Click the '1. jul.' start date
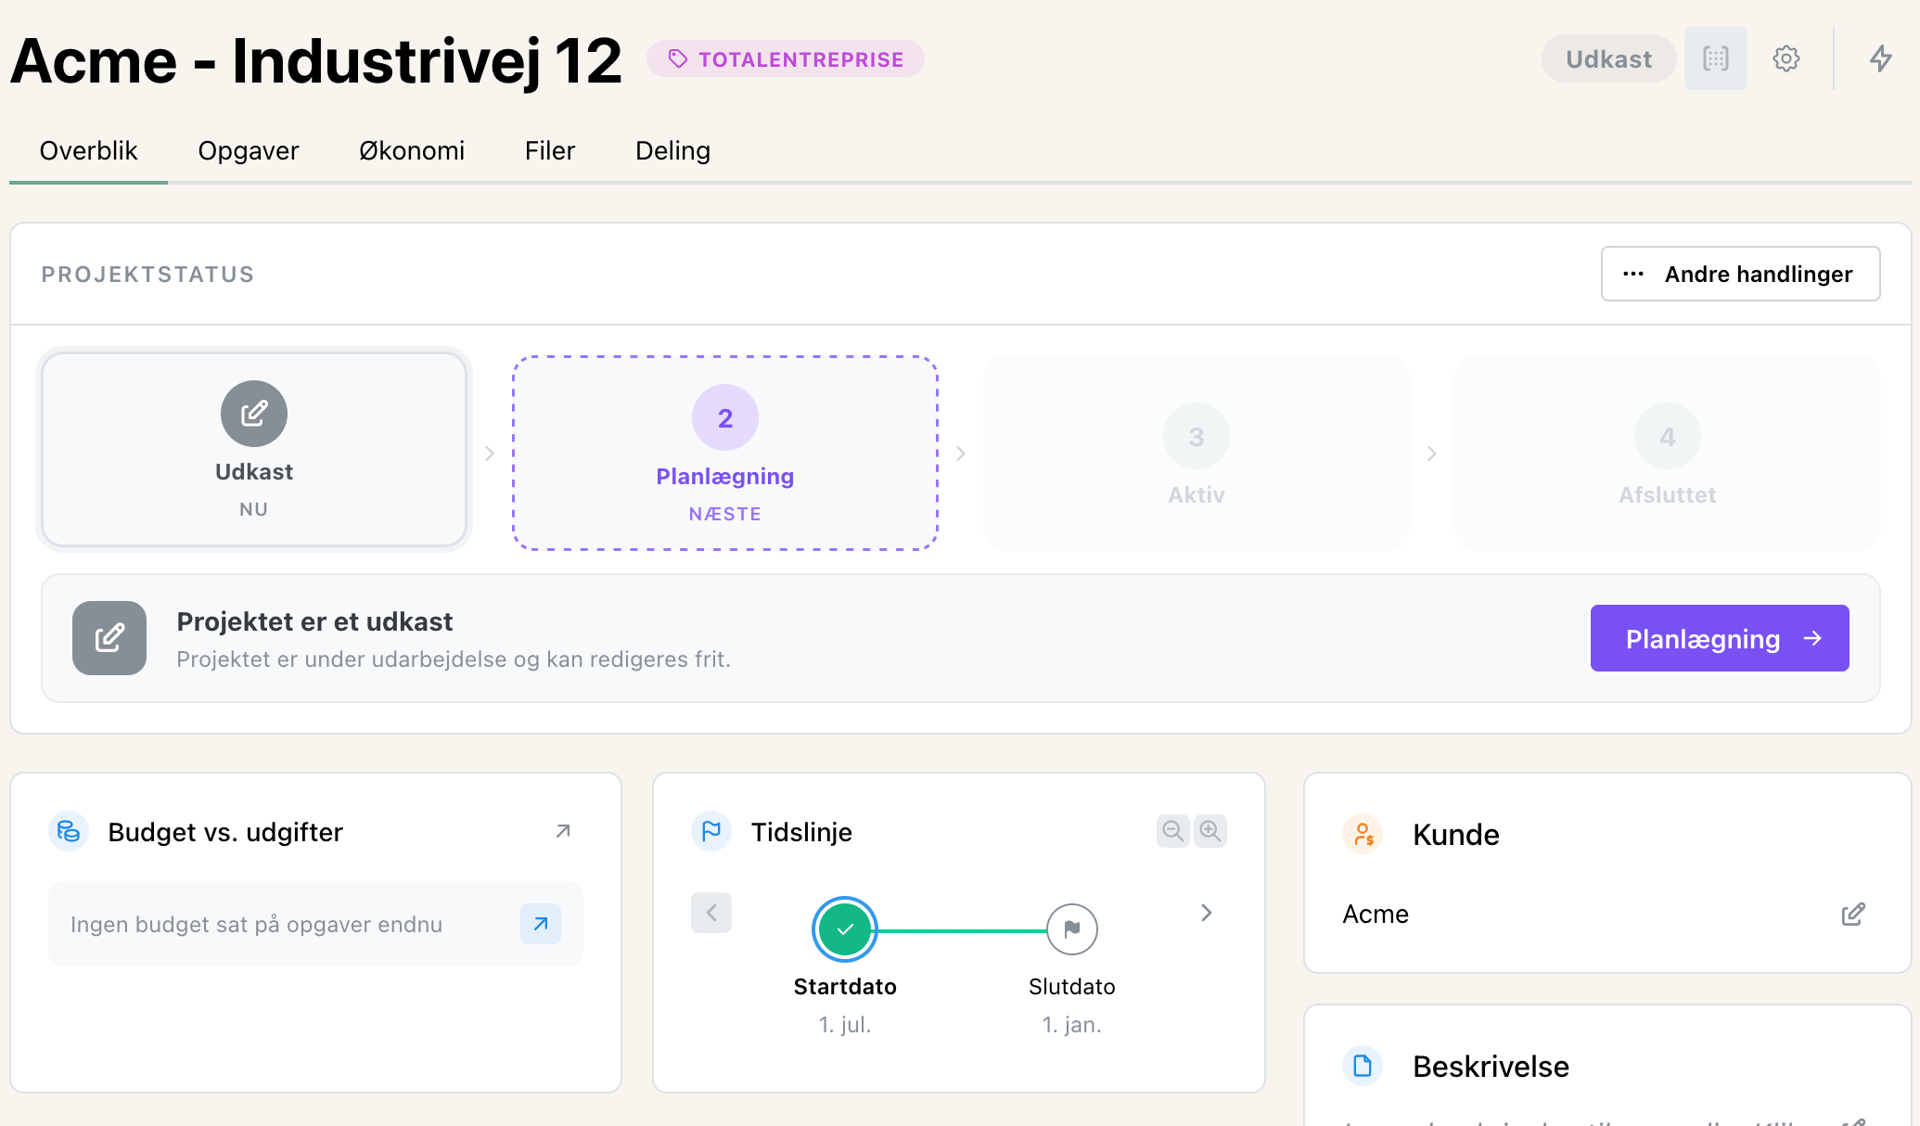The height and width of the screenshot is (1126, 1920). tap(845, 1025)
